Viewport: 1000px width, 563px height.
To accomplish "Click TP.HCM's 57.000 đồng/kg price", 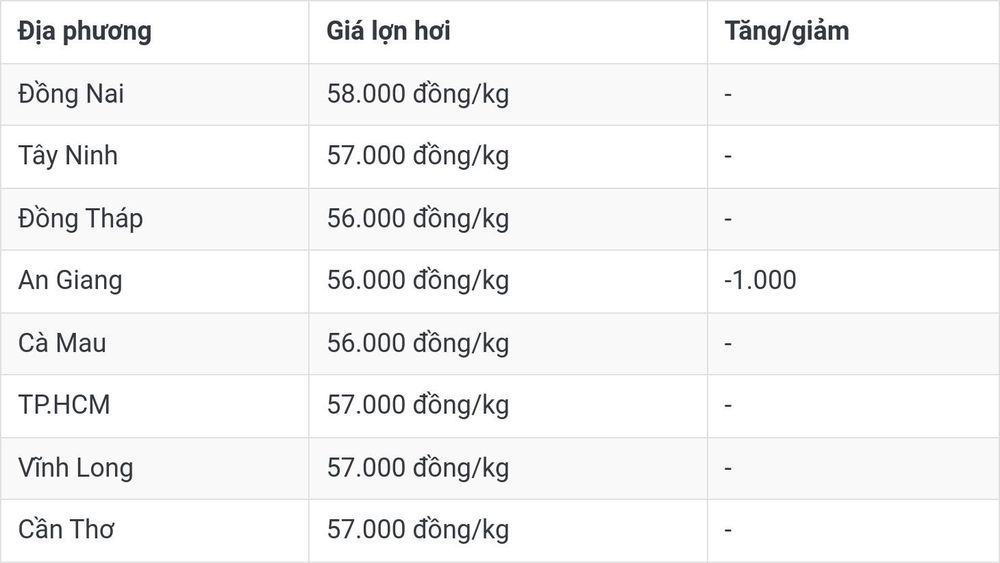I will click(418, 406).
